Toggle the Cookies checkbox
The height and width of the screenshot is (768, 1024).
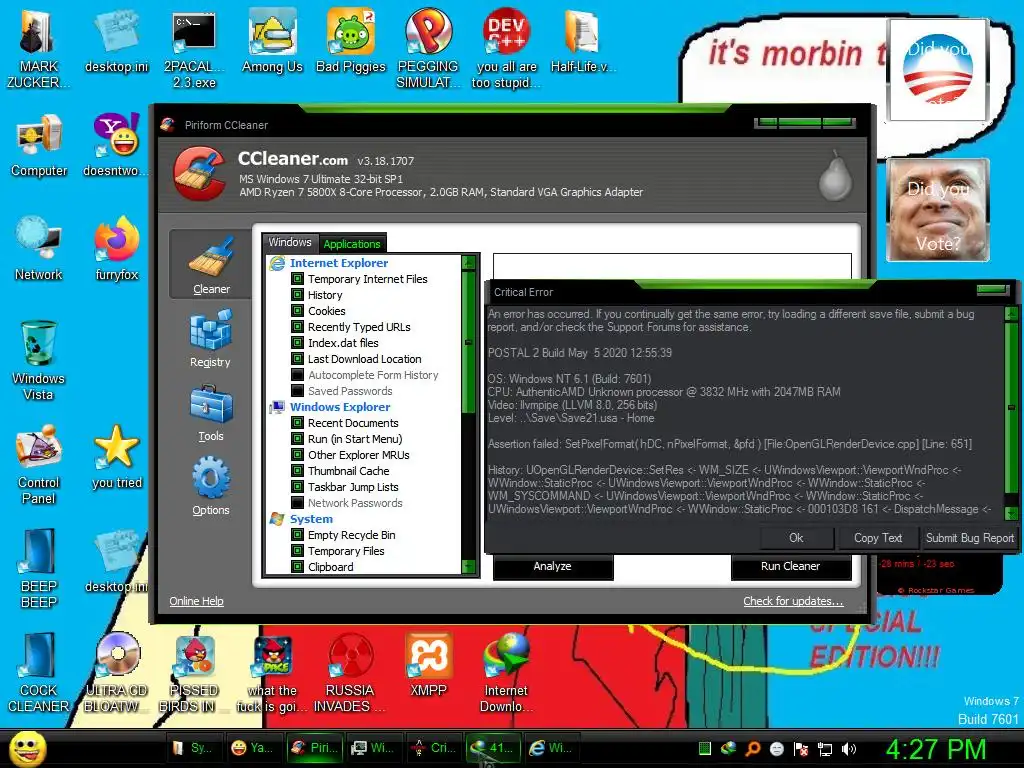pyautogui.click(x=297, y=311)
